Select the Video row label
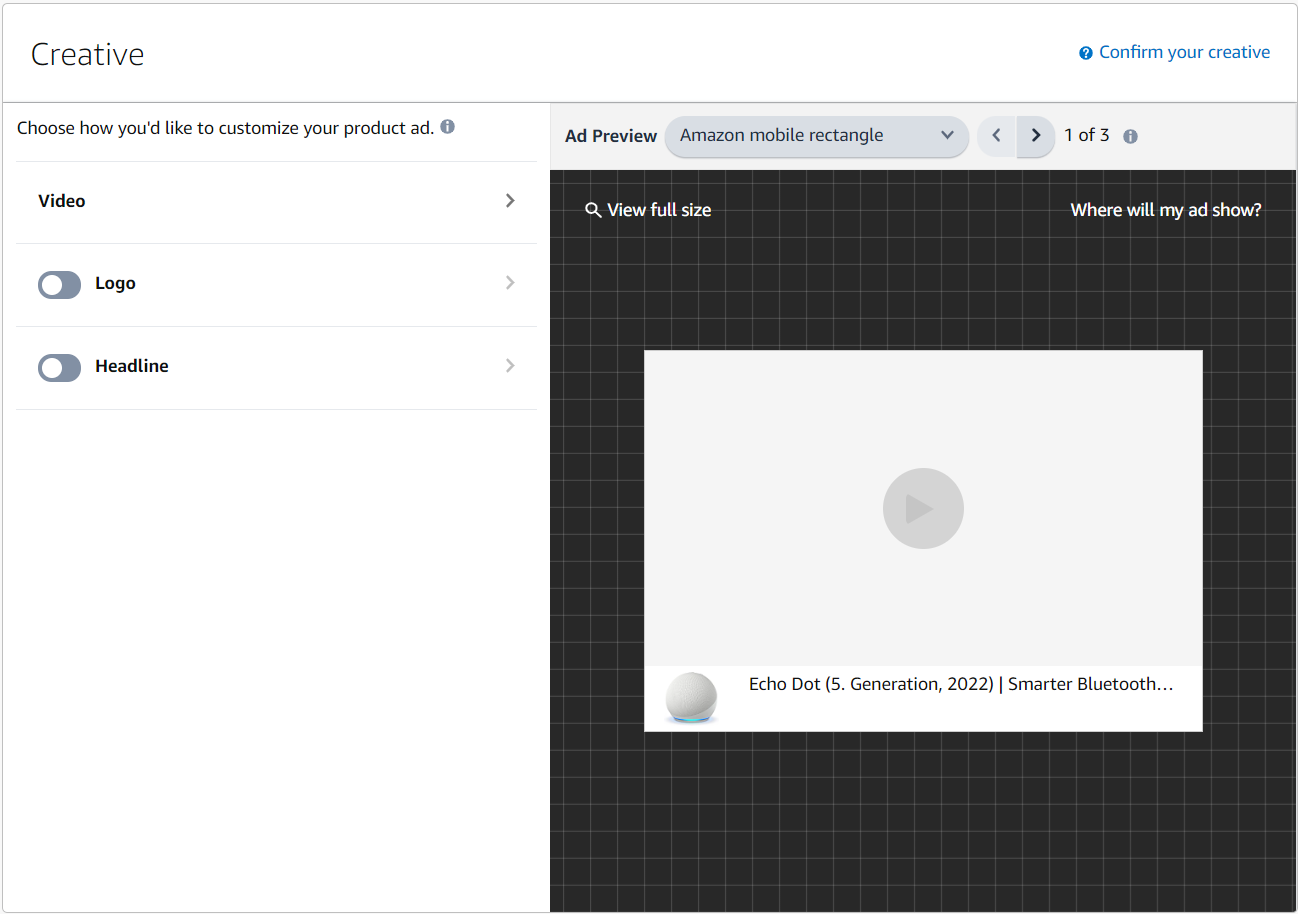 click(62, 201)
